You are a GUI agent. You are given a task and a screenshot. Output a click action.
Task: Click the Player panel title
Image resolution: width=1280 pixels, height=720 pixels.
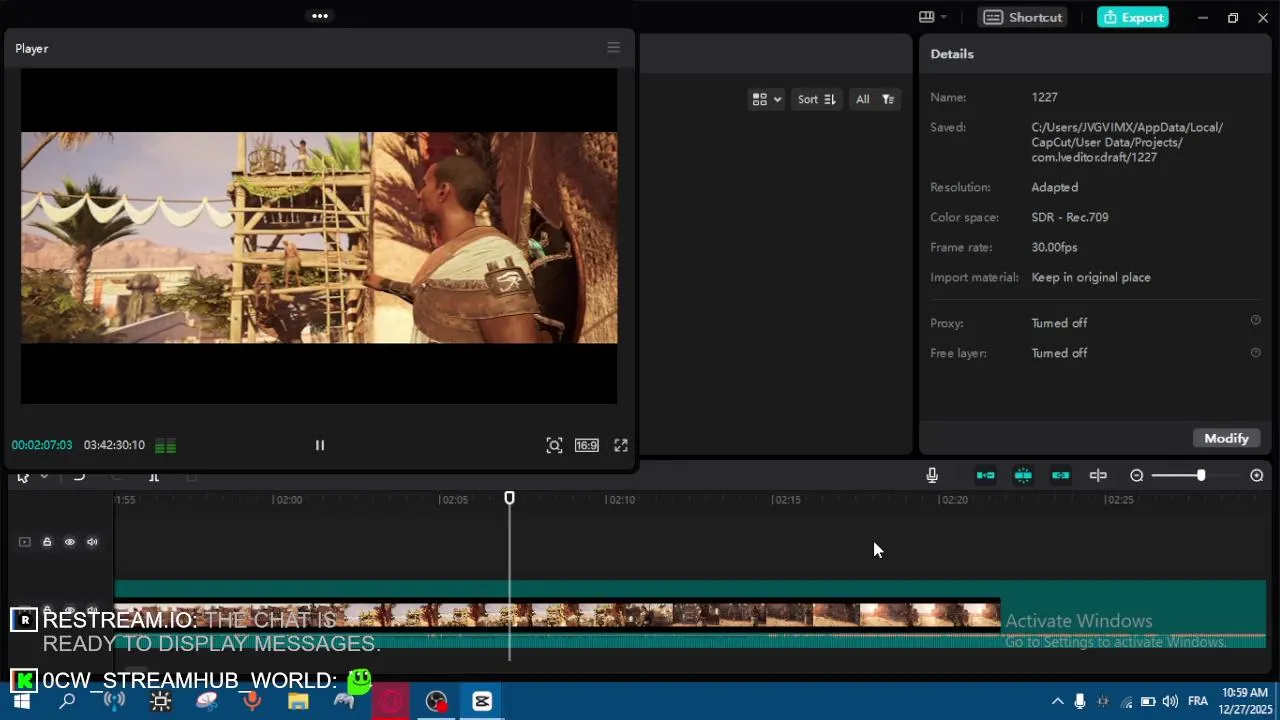click(32, 48)
